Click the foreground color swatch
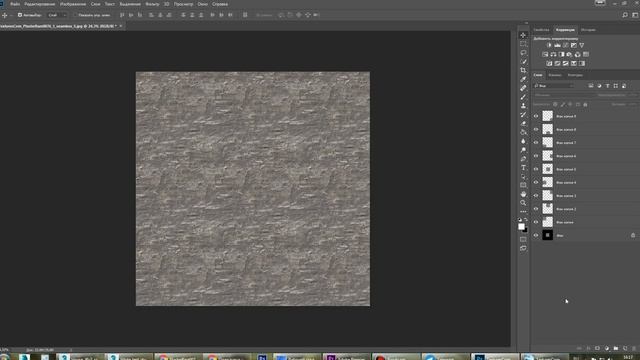This screenshot has height=360, width=640. (521, 227)
